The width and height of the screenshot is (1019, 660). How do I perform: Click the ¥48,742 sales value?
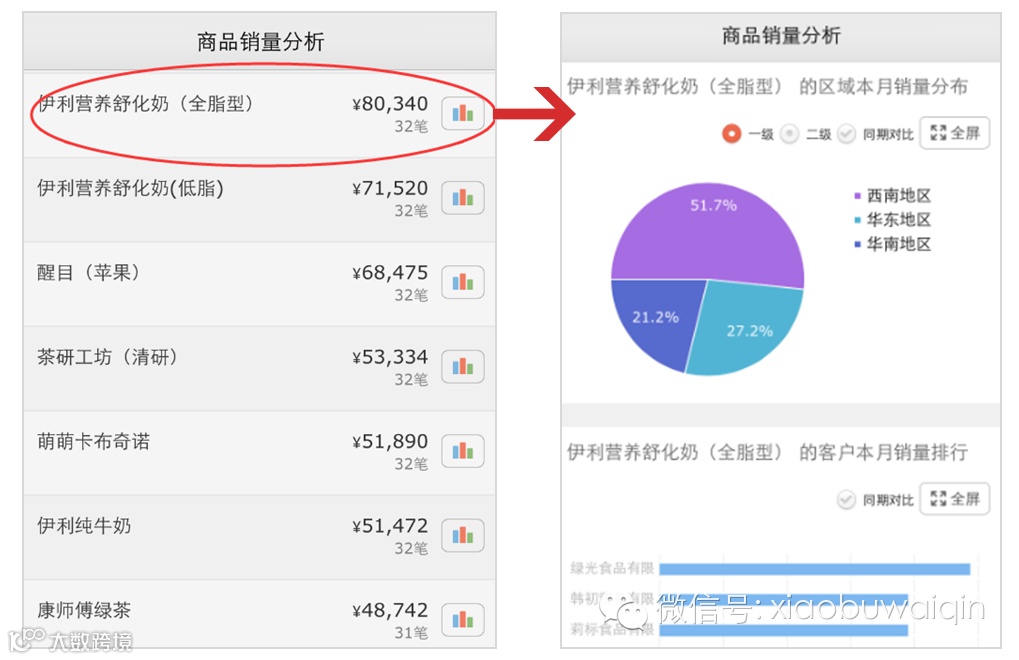coord(390,610)
